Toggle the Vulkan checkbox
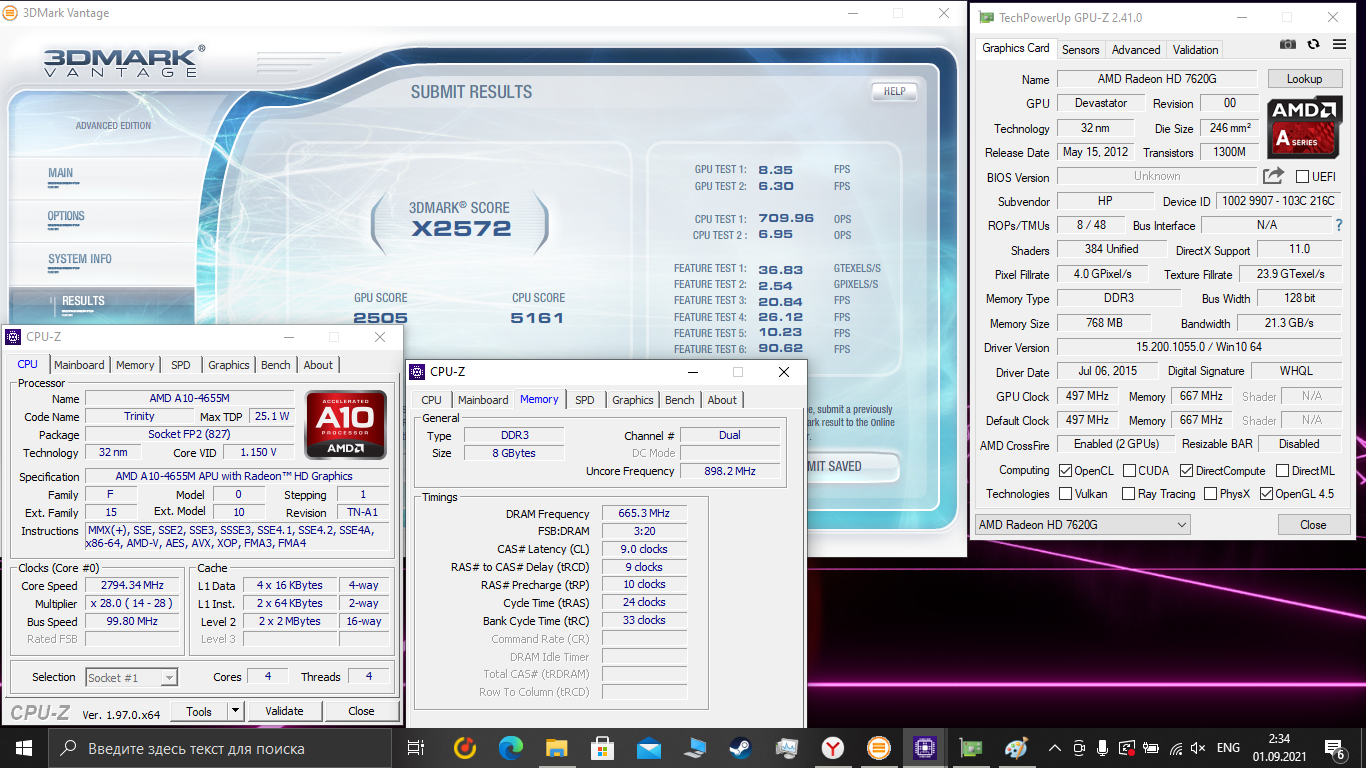The height and width of the screenshot is (768, 1366). tap(1066, 493)
